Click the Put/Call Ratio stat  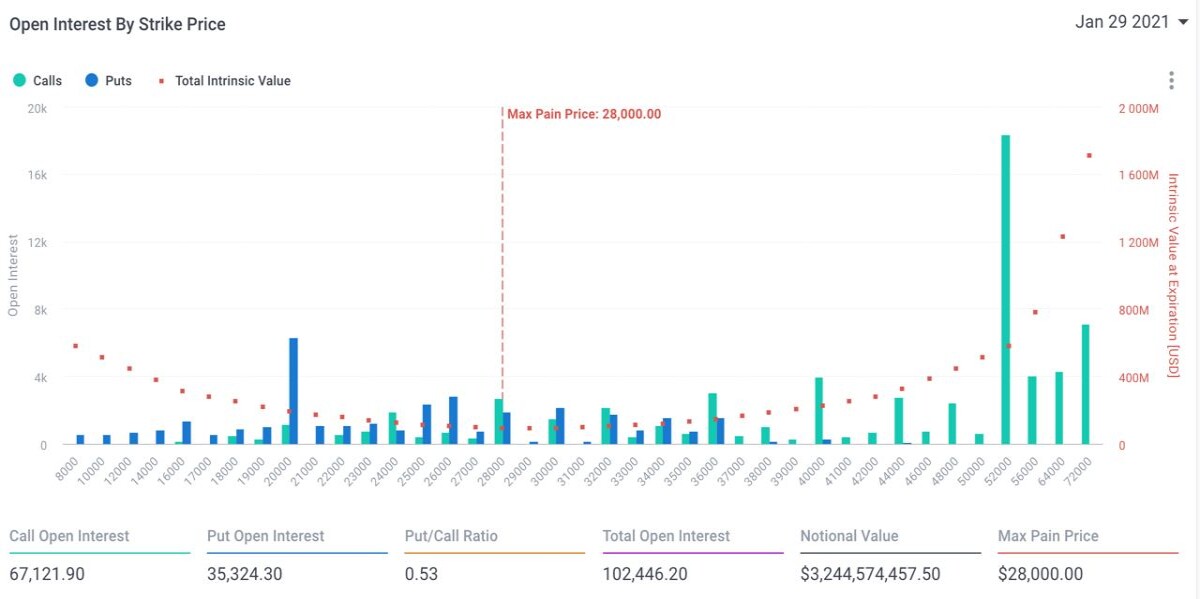click(x=495, y=555)
